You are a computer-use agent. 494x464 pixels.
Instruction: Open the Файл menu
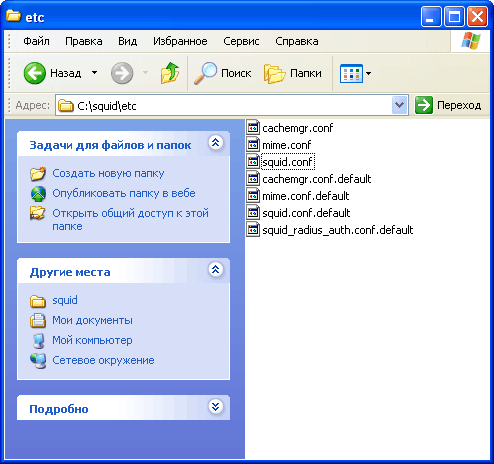(x=36, y=41)
